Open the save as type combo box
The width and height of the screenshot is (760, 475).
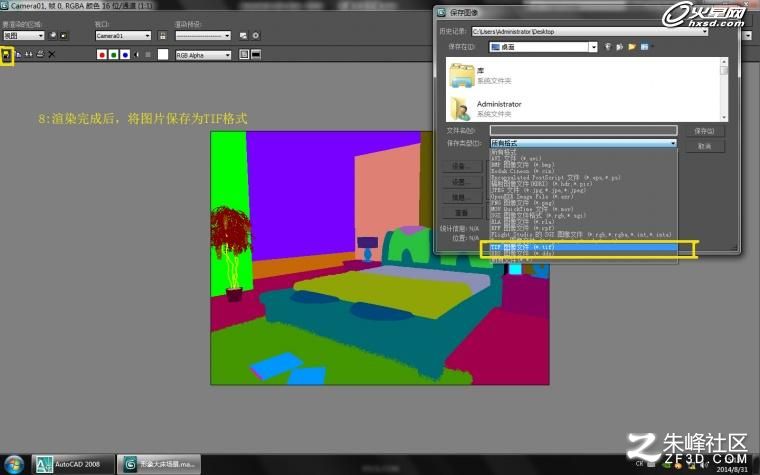point(584,143)
